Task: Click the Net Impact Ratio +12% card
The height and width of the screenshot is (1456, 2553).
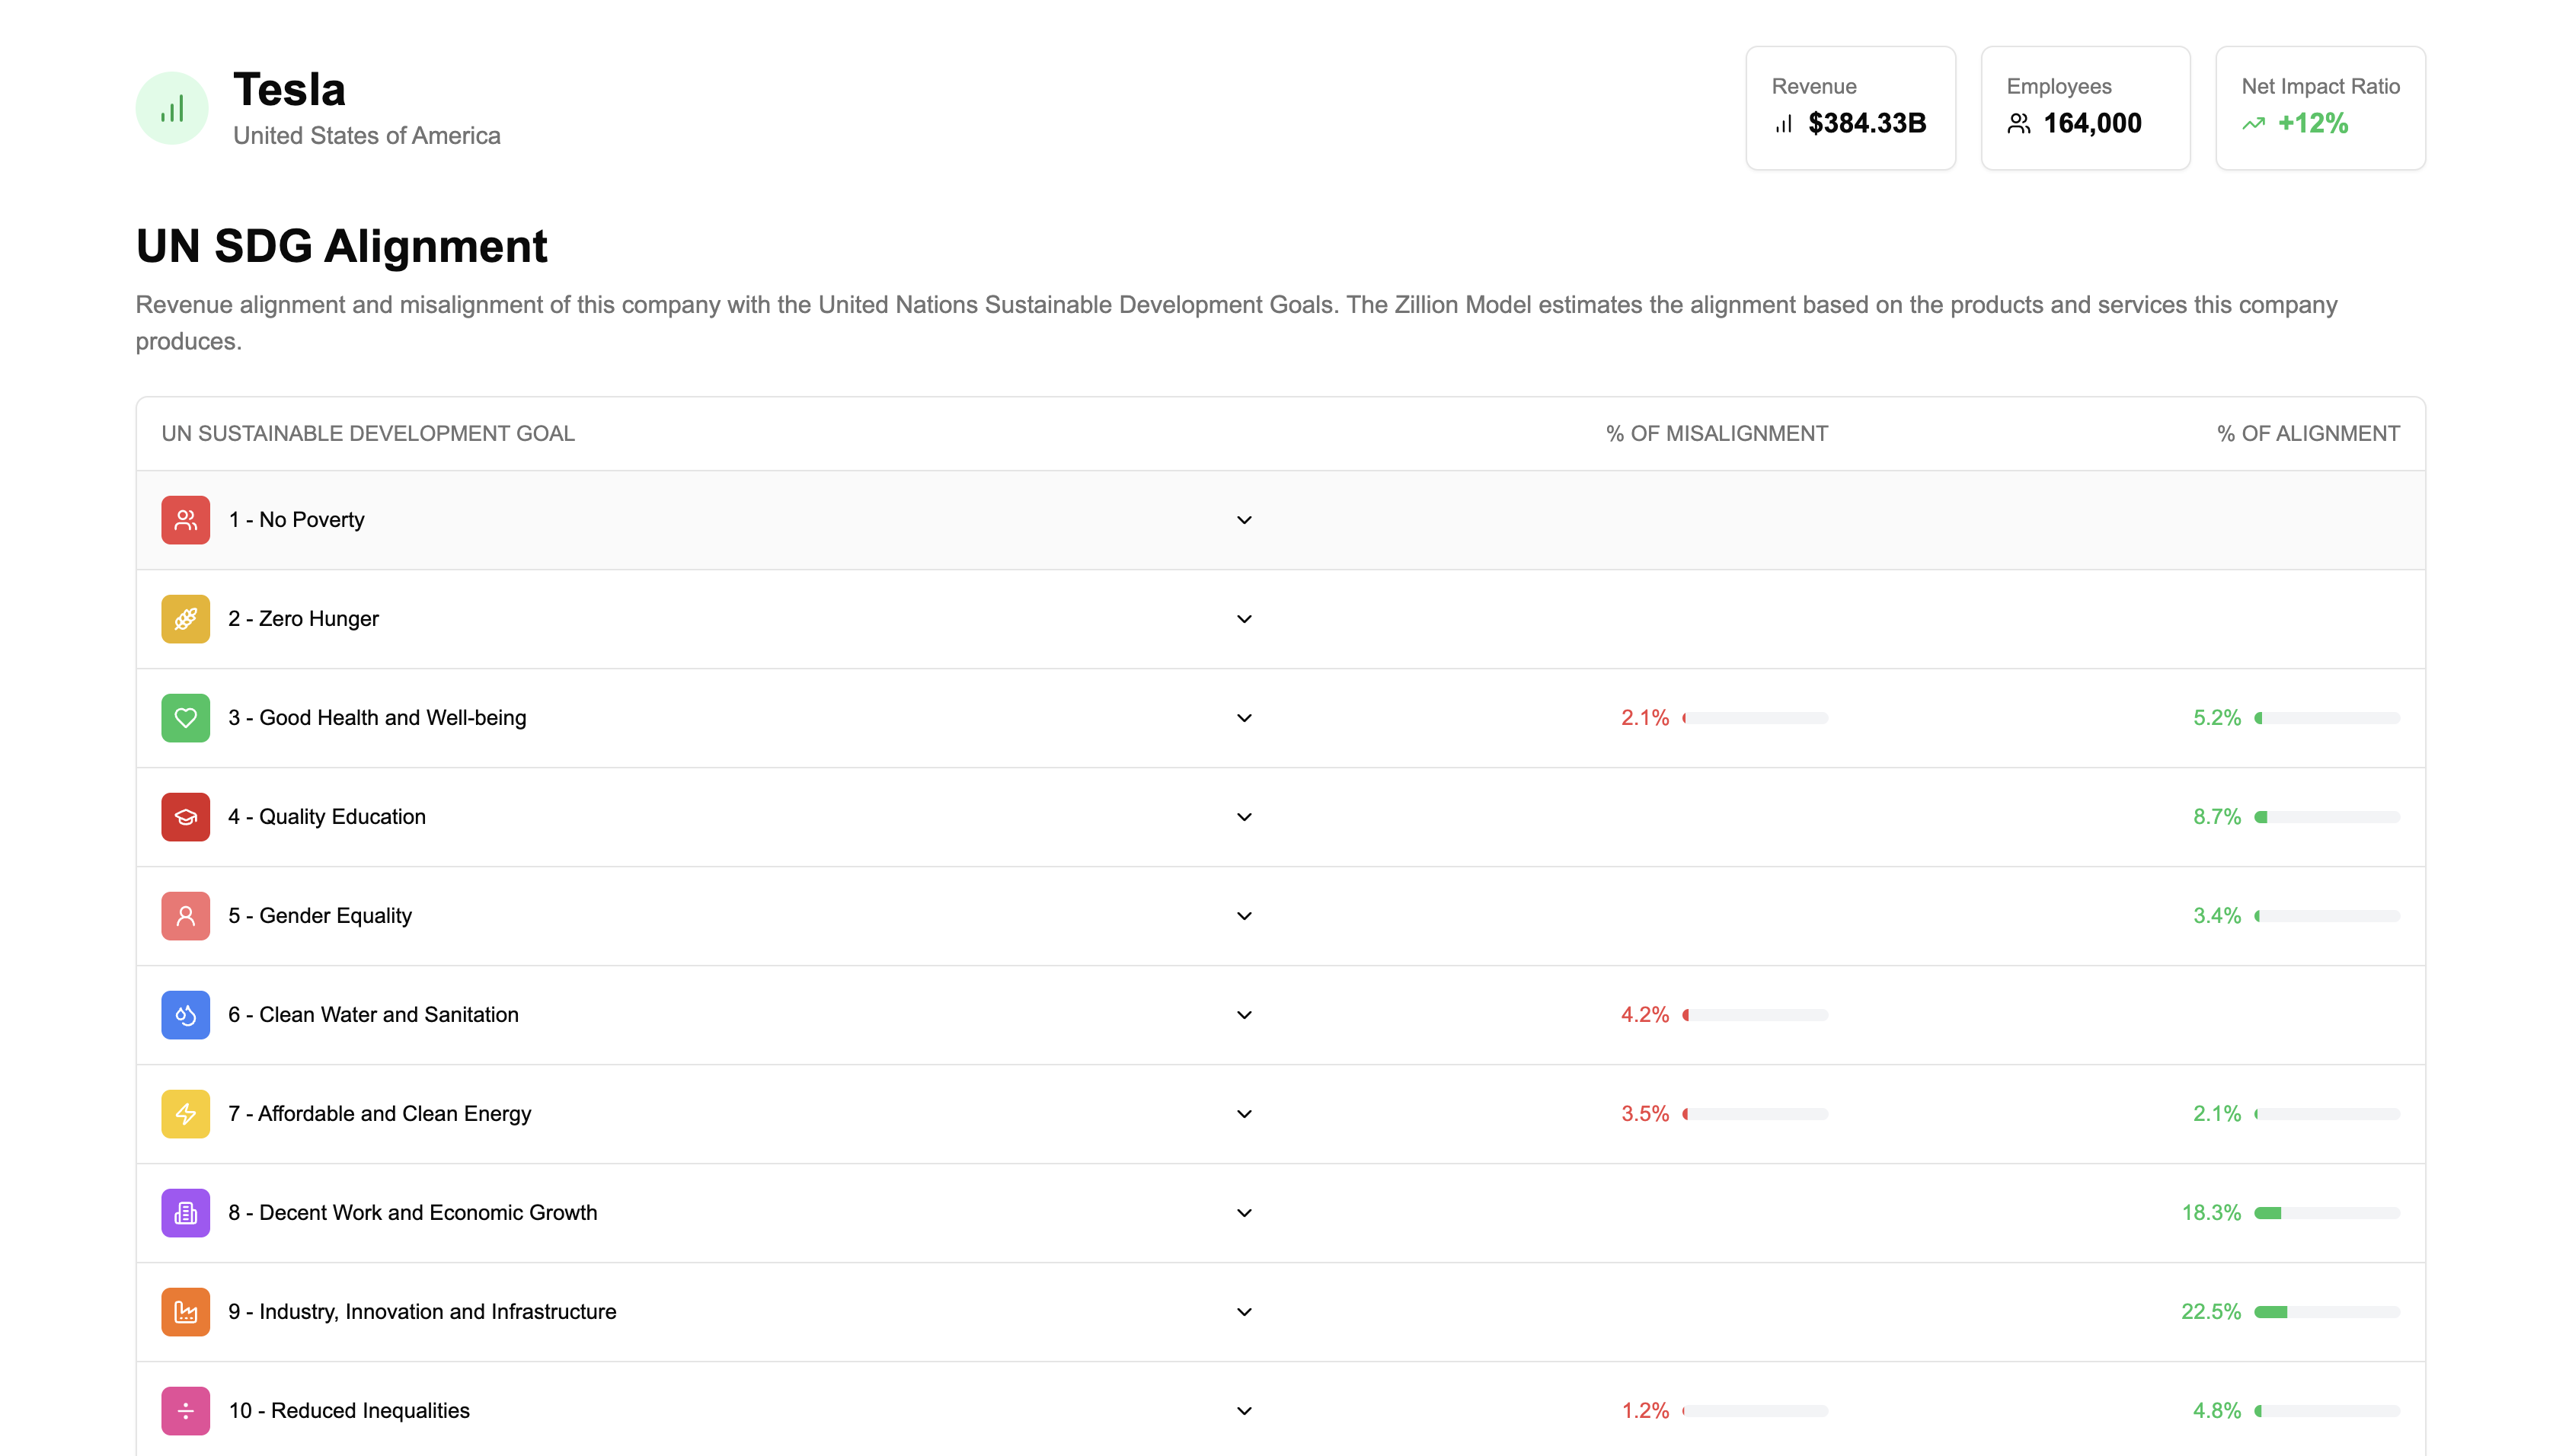Action: pos(2320,108)
